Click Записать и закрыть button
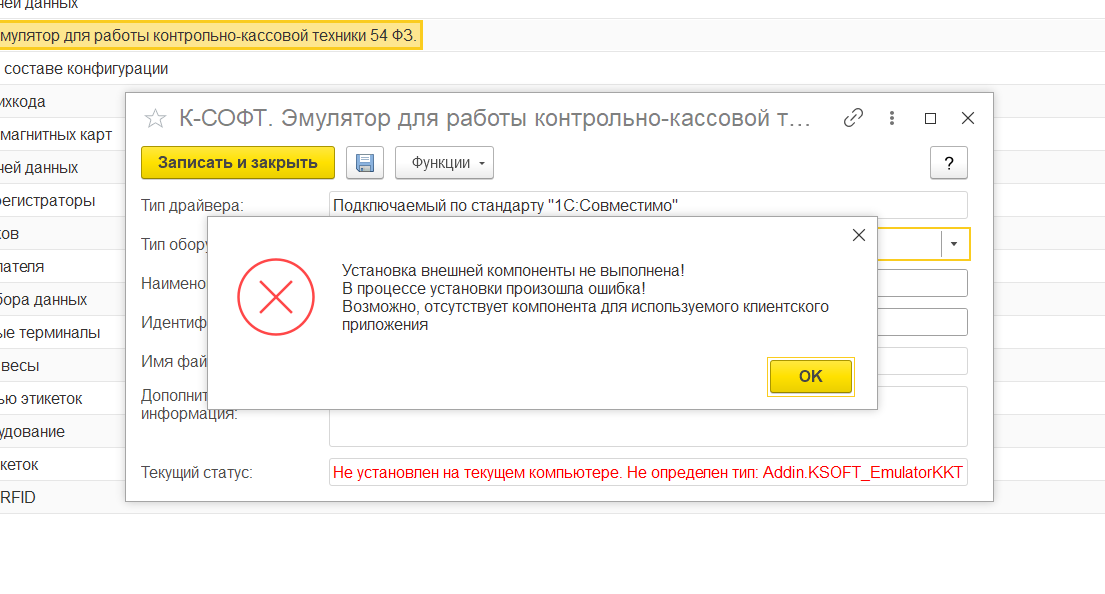Screen dimensions: 1105x594 click(237, 163)
